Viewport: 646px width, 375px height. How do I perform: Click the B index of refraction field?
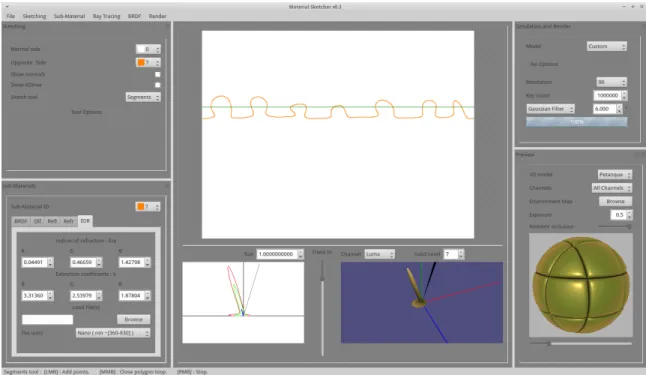tap(132, 262)
